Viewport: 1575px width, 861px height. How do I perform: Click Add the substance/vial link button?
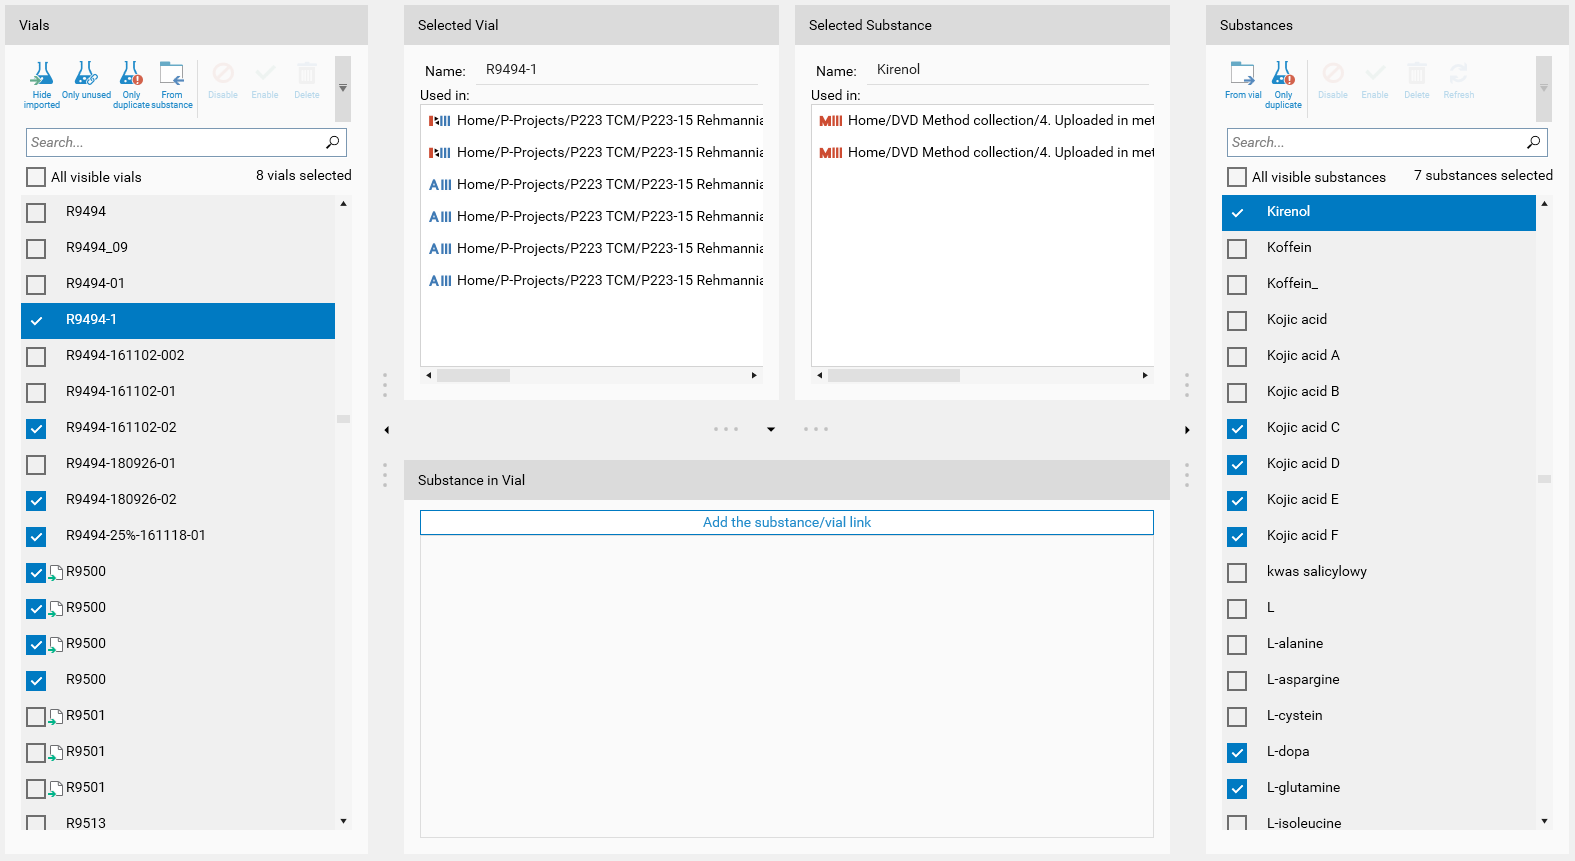pyautogui.click(x=786, y=523)
